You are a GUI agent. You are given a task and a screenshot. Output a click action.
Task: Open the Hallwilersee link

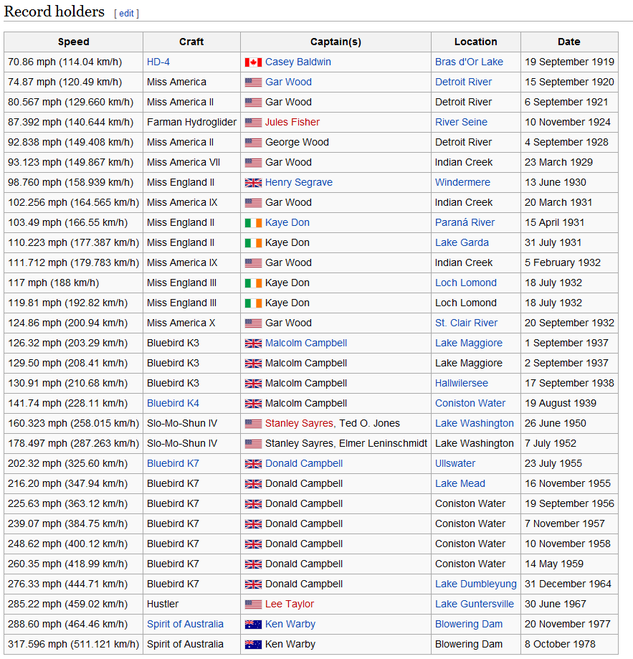(x=462, y=383)
